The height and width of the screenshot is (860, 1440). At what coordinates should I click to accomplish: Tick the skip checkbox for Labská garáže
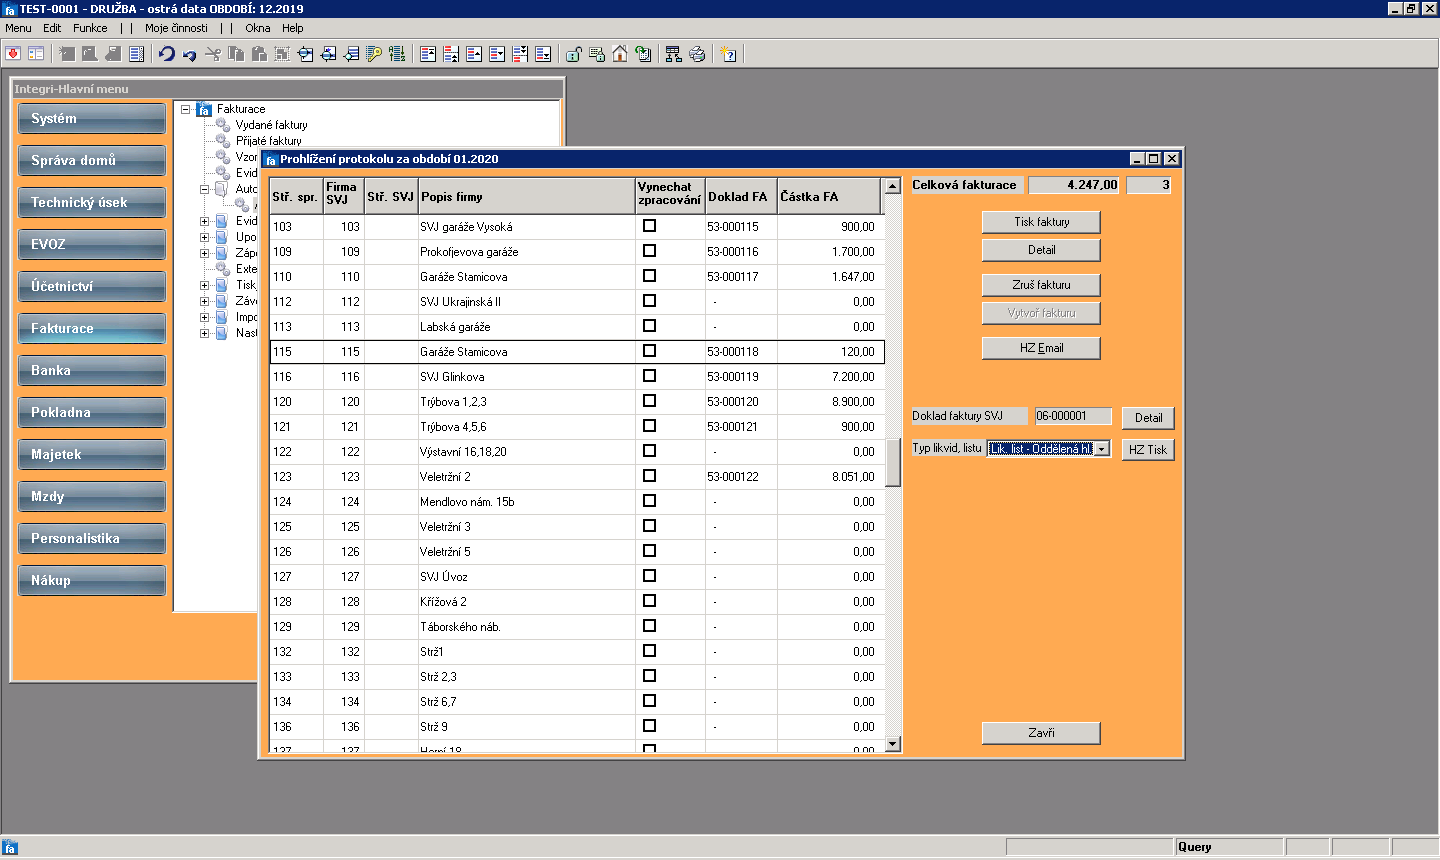click(649, 326)
